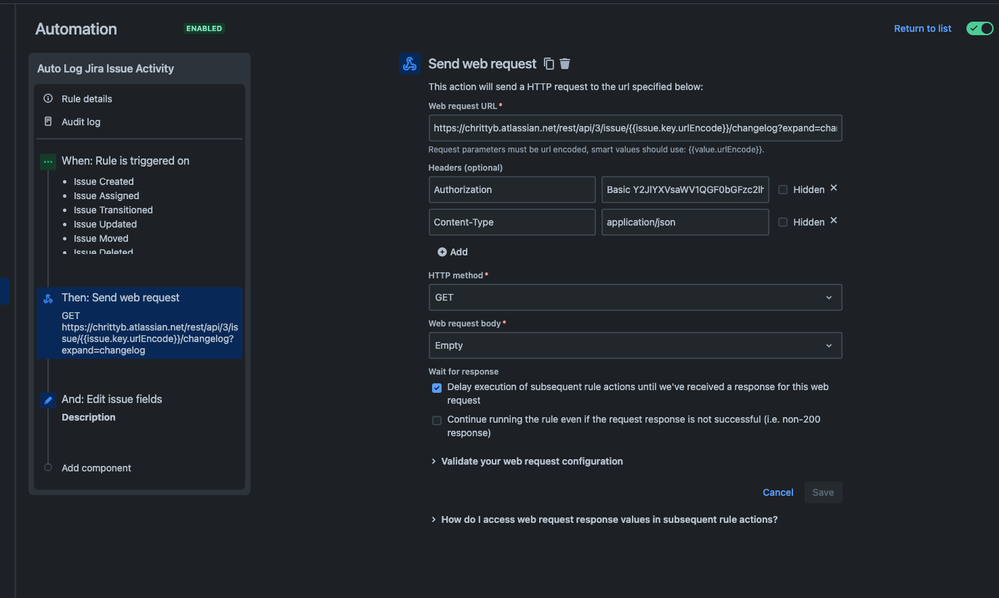
Task: Click the Rule details info icon
Action: click(x=48, y=99)
